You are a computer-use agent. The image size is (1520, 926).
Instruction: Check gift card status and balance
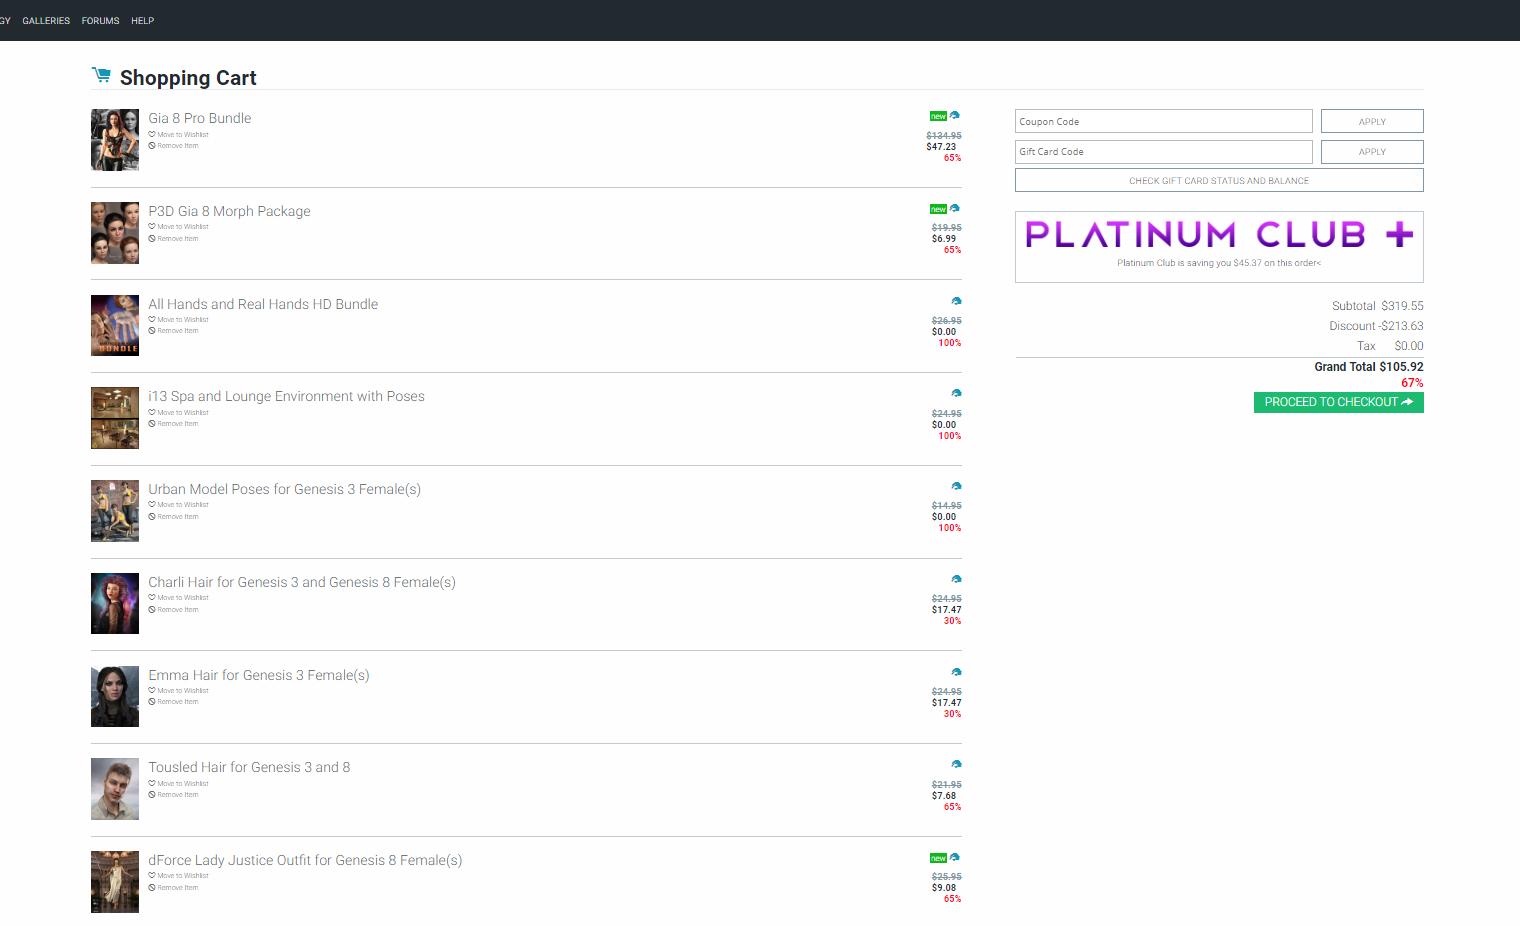(x=1218, y=181)
